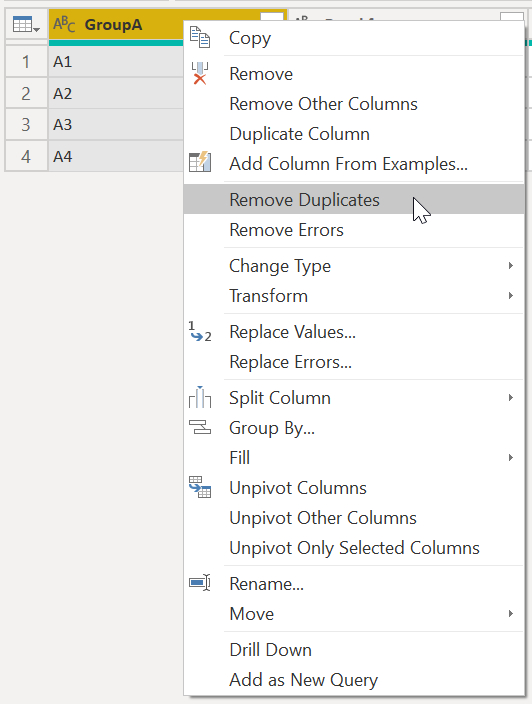
Task: Choose Add Column From Examples...
Action: [x=354, y=164]
